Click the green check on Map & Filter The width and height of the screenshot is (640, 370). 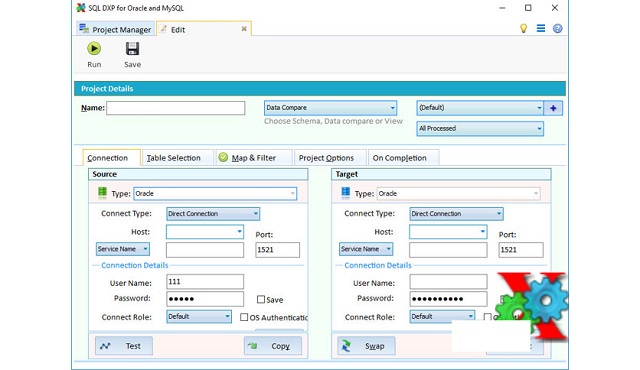pos(223,157)
